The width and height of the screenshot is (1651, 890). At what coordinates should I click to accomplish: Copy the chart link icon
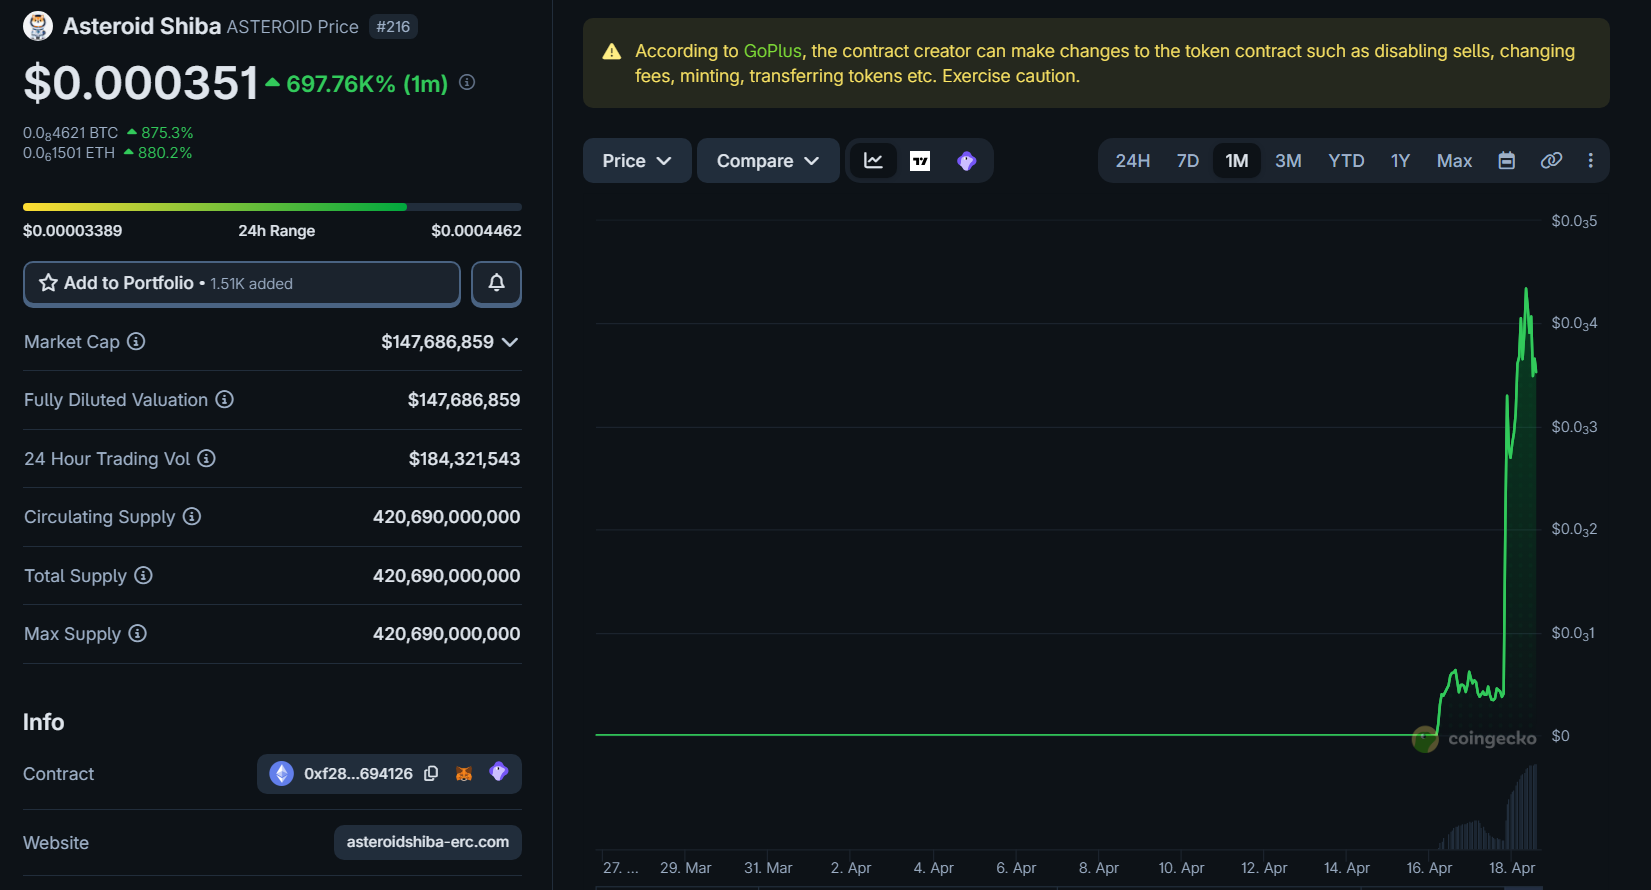point(1551,161)
